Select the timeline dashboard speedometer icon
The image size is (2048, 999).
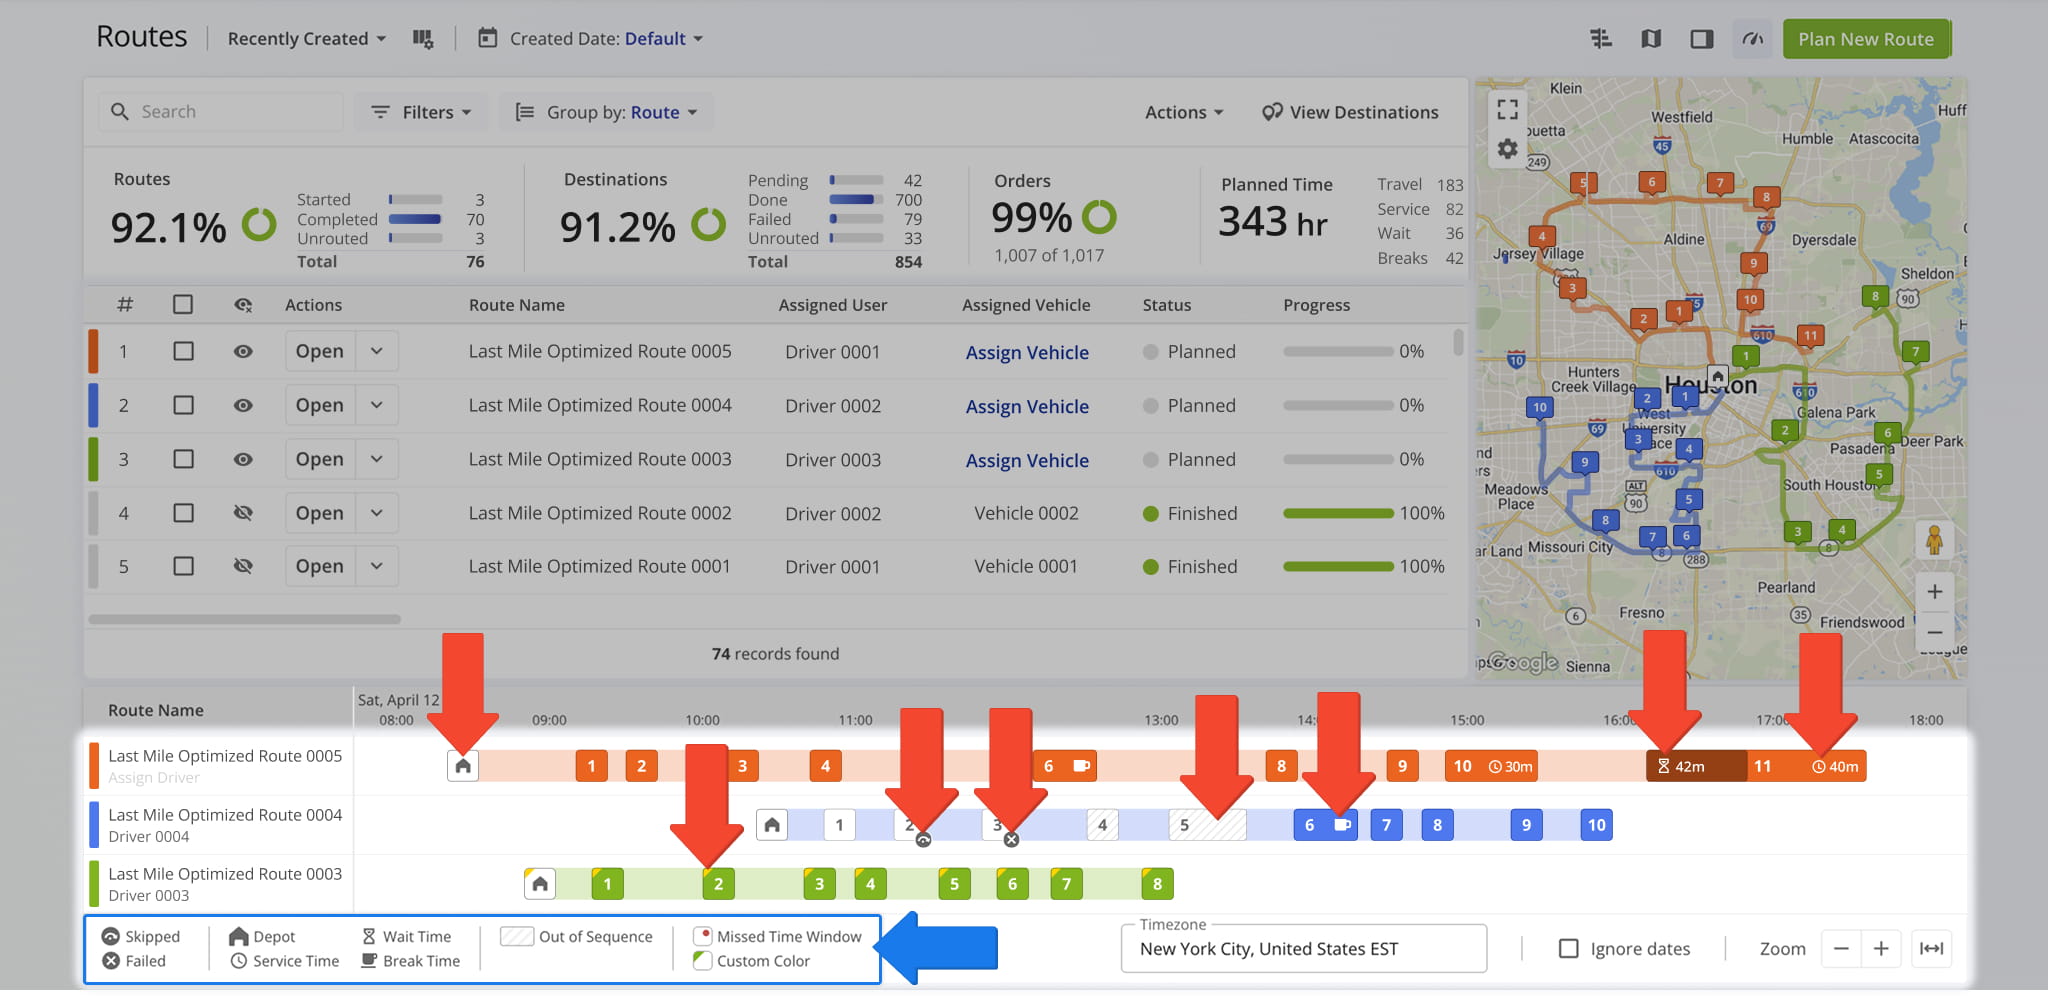pos(1752,38)
